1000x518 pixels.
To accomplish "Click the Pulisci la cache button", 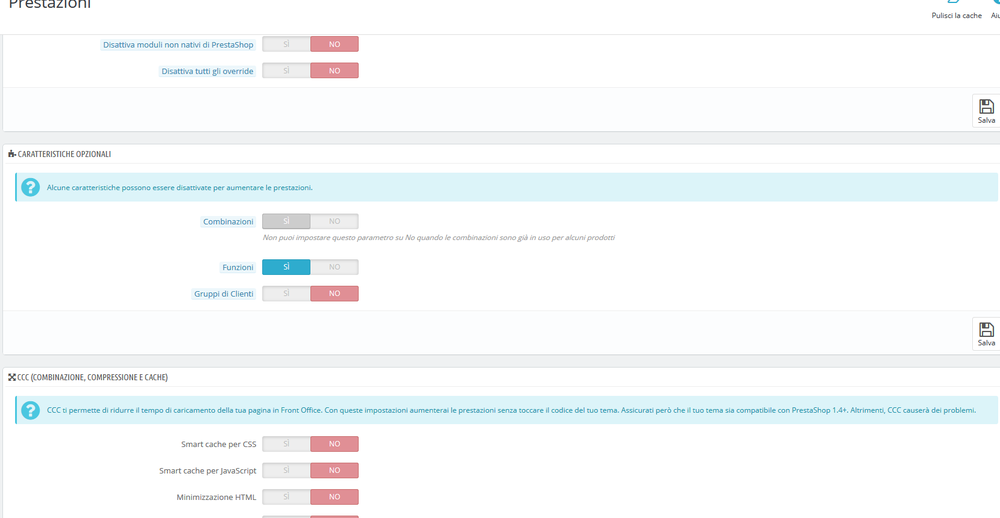I will pyautogui.click(x=956, y=10).
